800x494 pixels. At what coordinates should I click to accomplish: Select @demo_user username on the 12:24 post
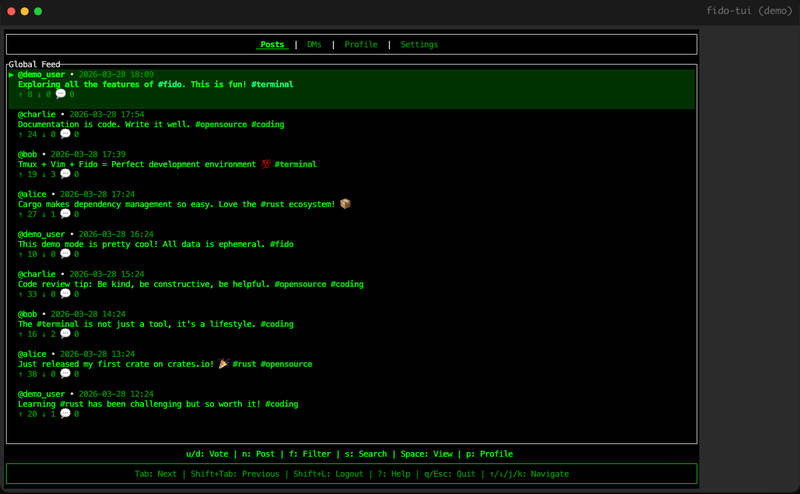pyautogui.click(x=41, y=394)
